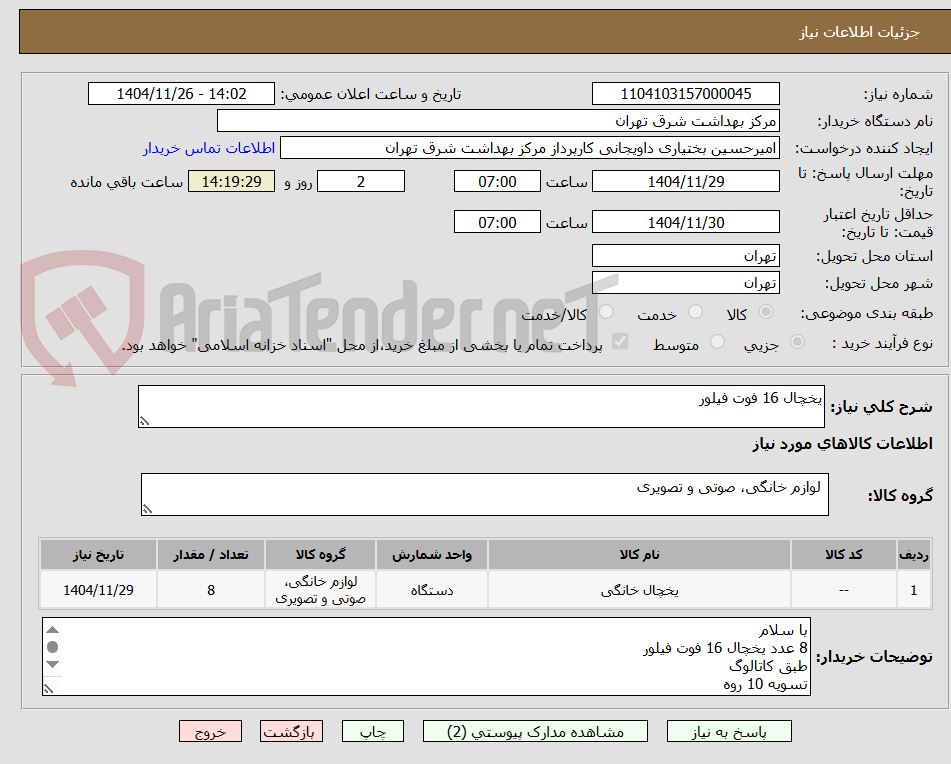
Task: Click the شرح کلی نیاز text area
Action: click(481, 406)
